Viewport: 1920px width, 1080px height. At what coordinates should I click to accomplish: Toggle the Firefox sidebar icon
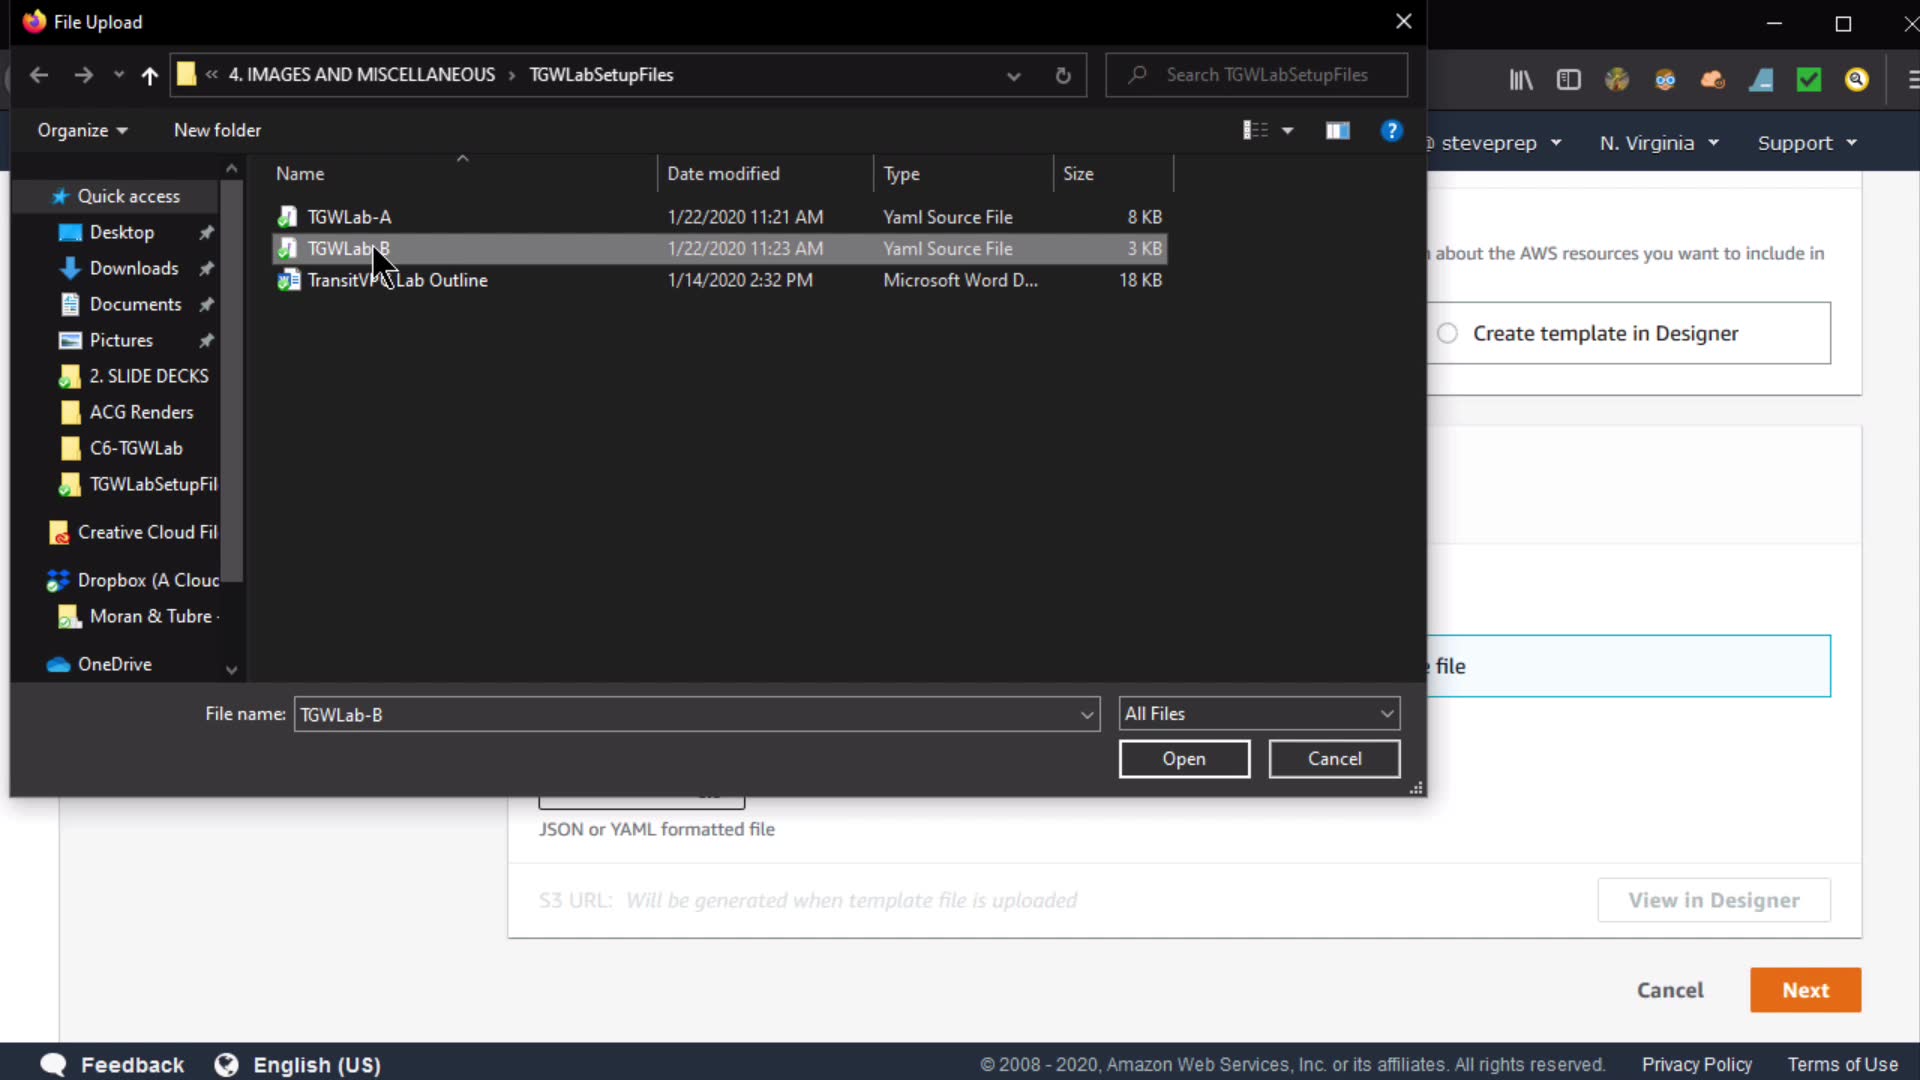click(x=1569, y=80)
